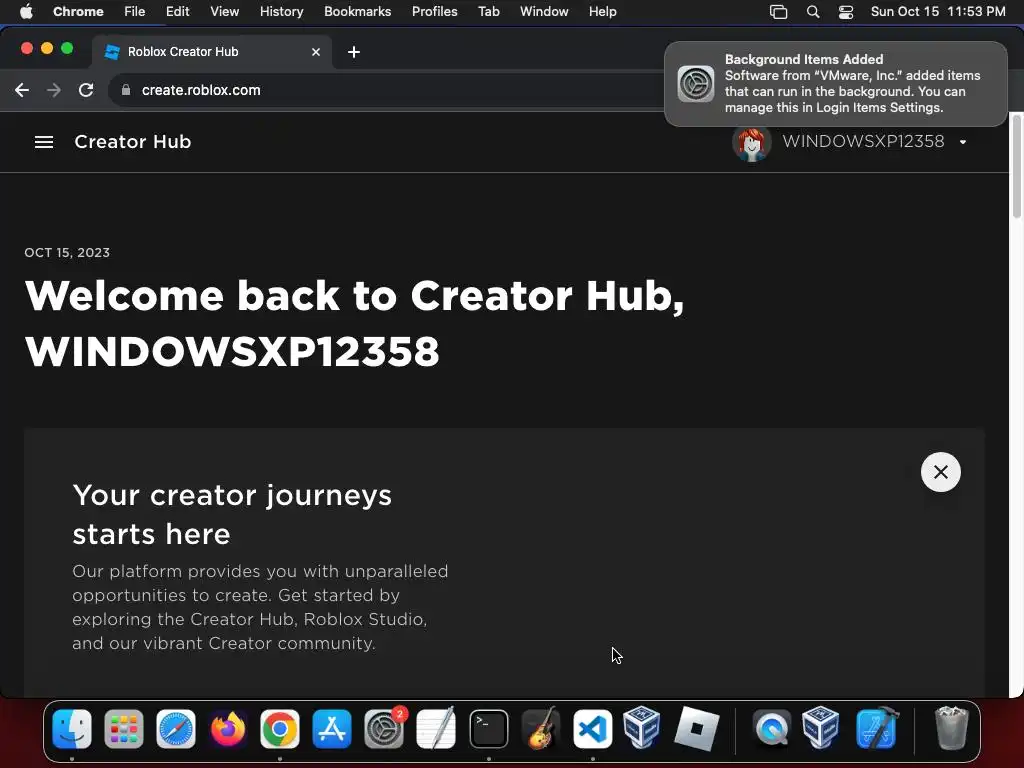
Task: Click the Your creator journeys starts here heading
Action: tap(232, 515)
